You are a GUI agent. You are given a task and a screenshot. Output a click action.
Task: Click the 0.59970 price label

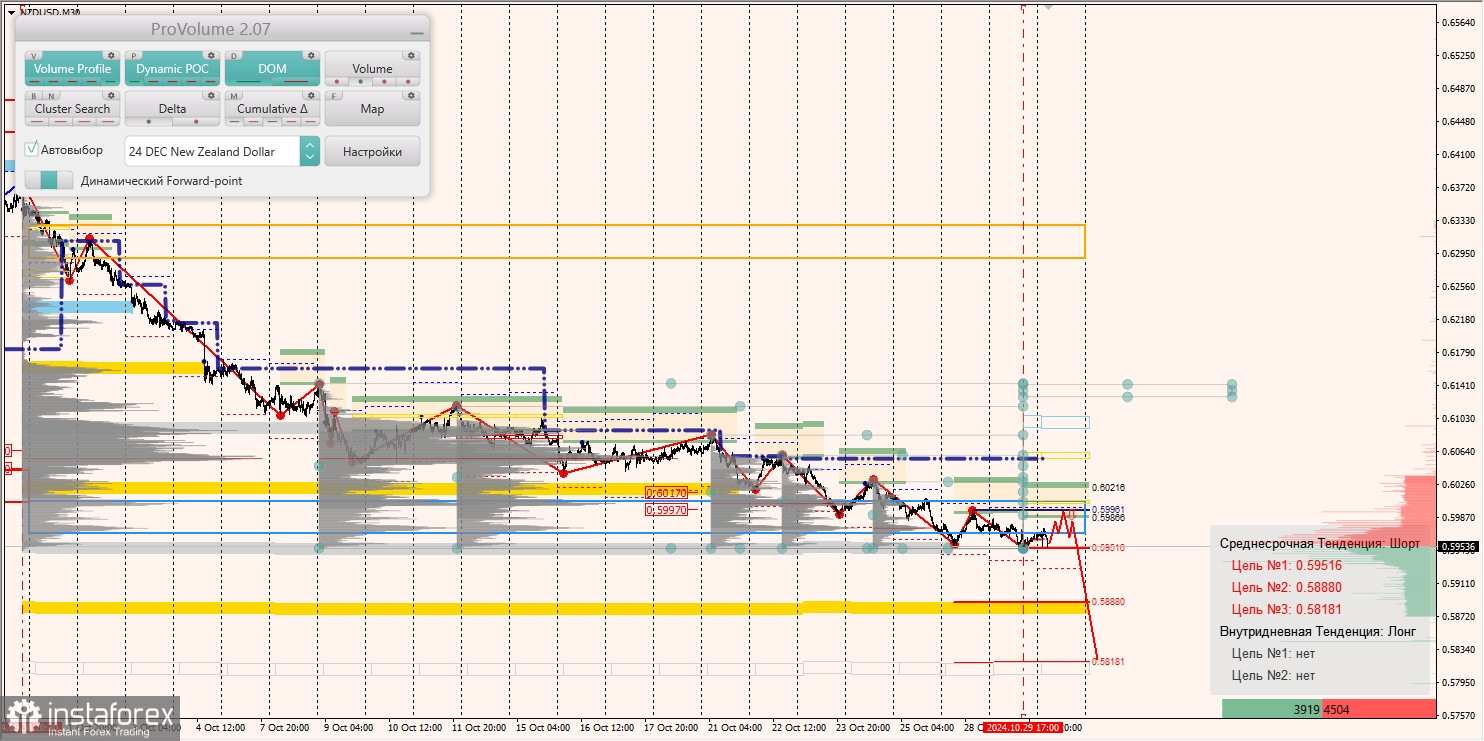(667, 510)
